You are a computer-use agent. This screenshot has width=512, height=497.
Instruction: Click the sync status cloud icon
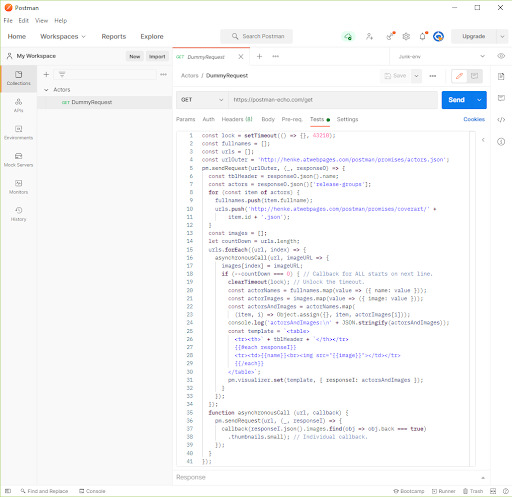pyautogui.click(x=348, y=36)
